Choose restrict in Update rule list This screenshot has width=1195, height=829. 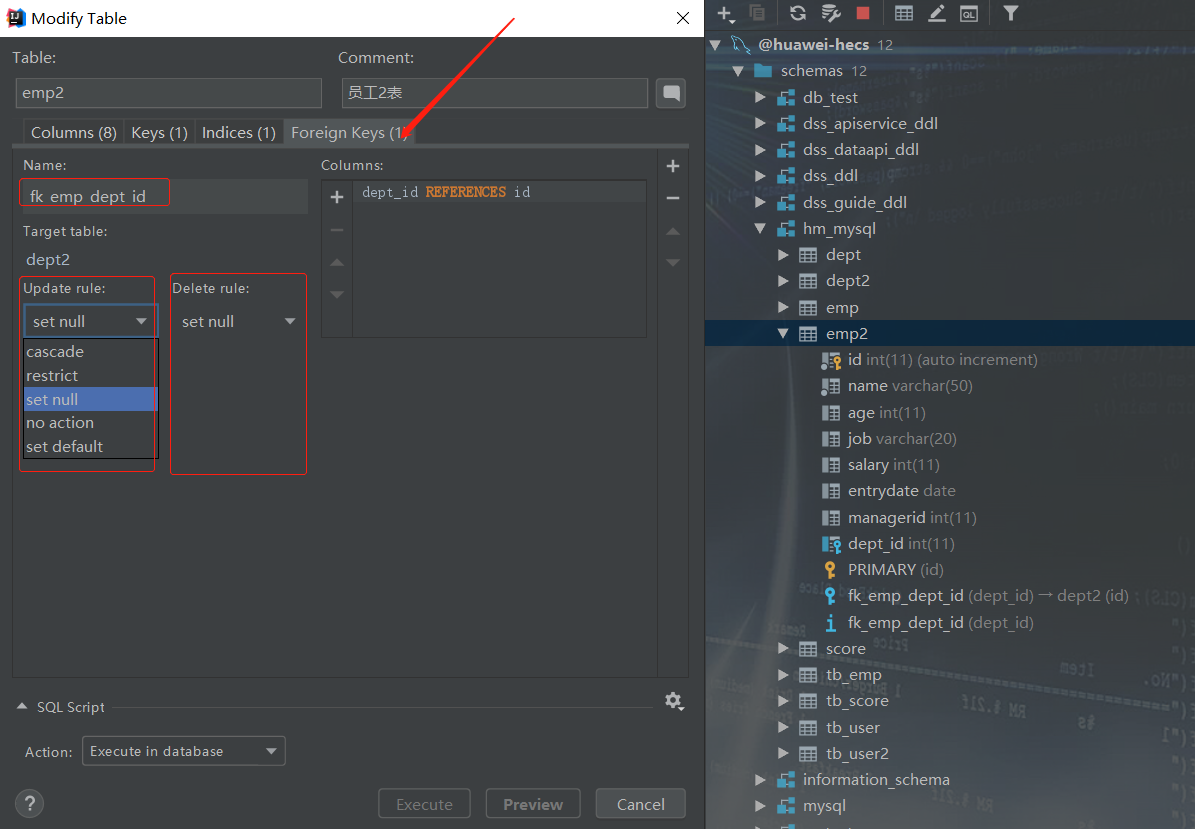pos(91,376)
